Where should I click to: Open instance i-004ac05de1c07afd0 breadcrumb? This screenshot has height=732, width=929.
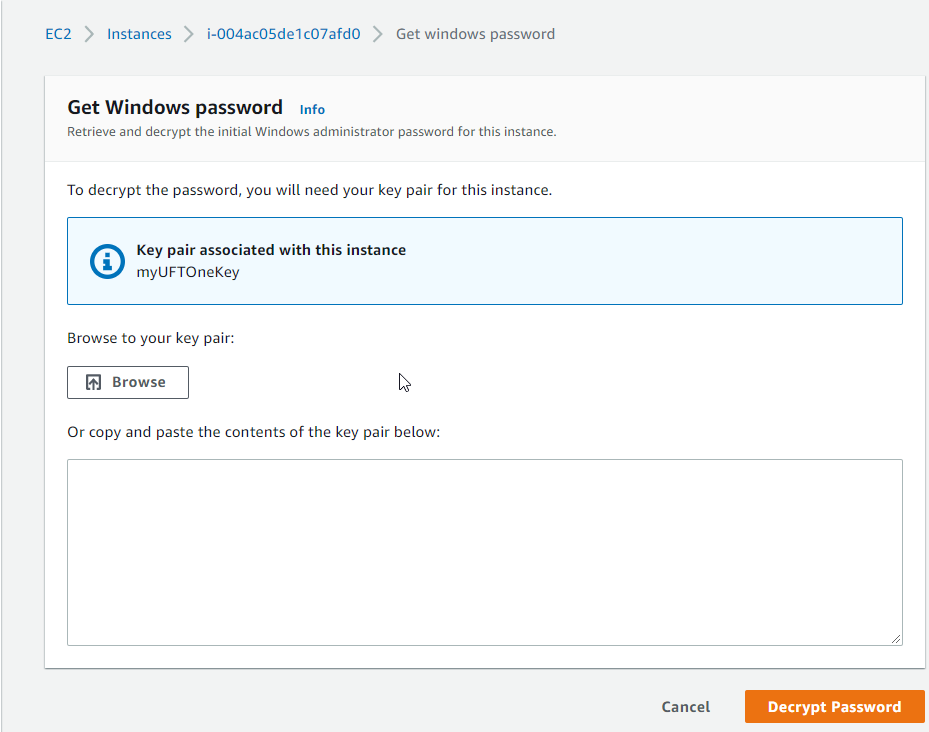(x=283, y=34)
